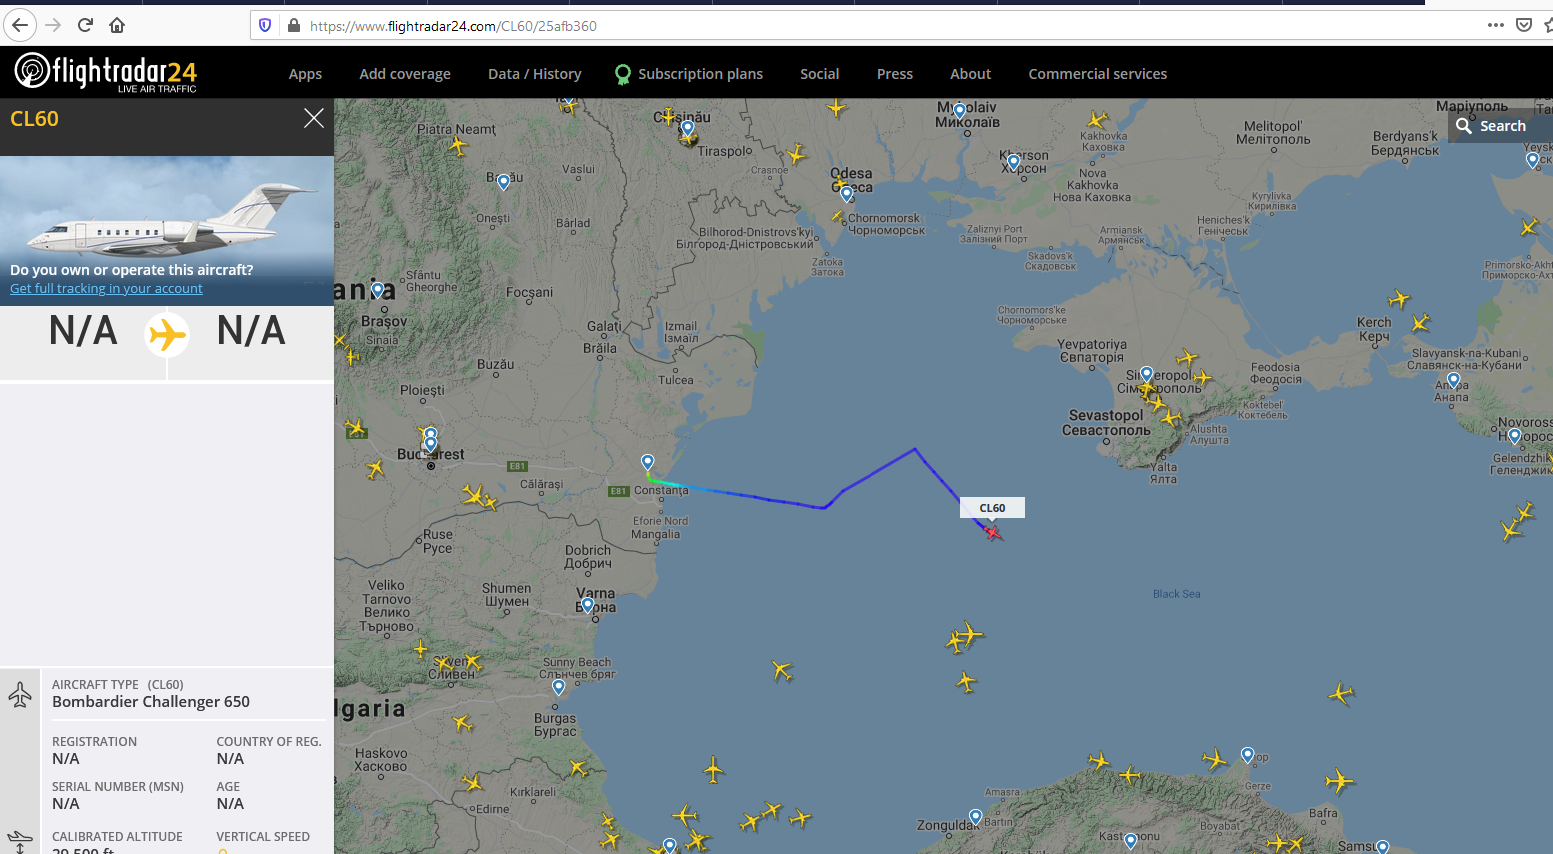Click the Search magnifier icon

[x=1464, y=126]
